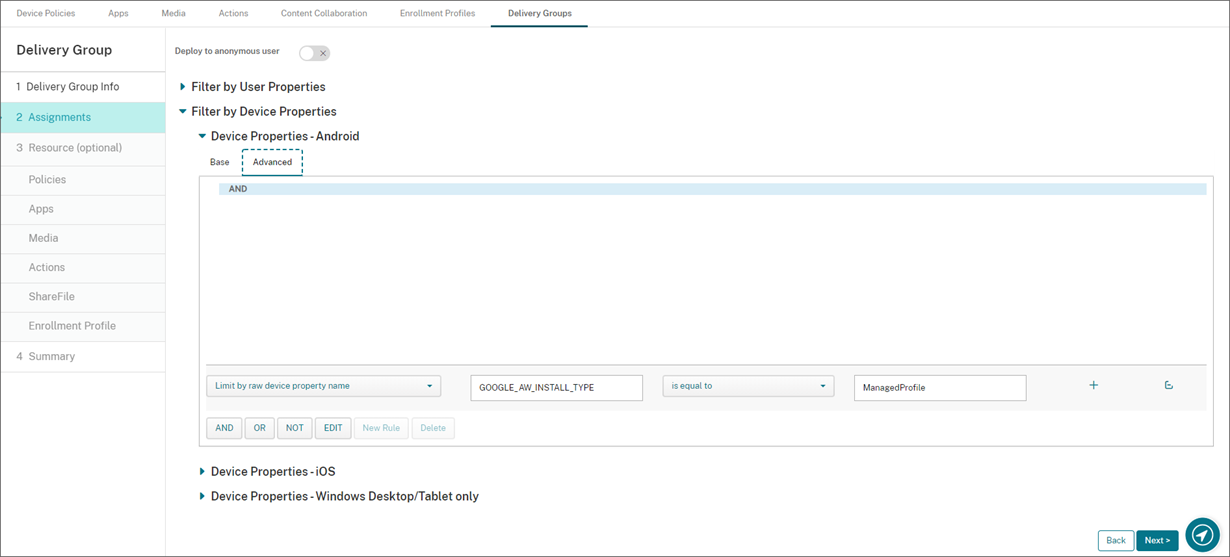Click the GOOGLE_AW_INSTALL_TYPE property field
This screenshot has height=557, width=1230.
pos(556,388)
